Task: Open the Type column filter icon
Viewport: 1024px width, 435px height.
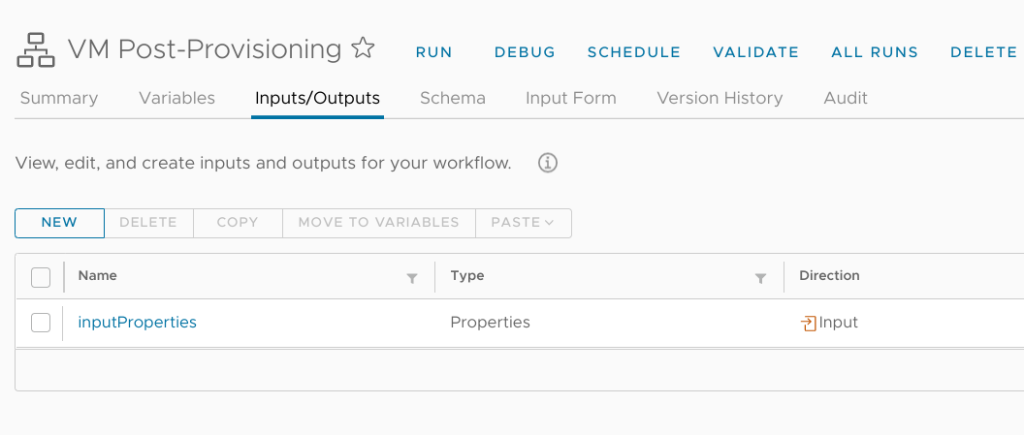Action: [760, 278]
